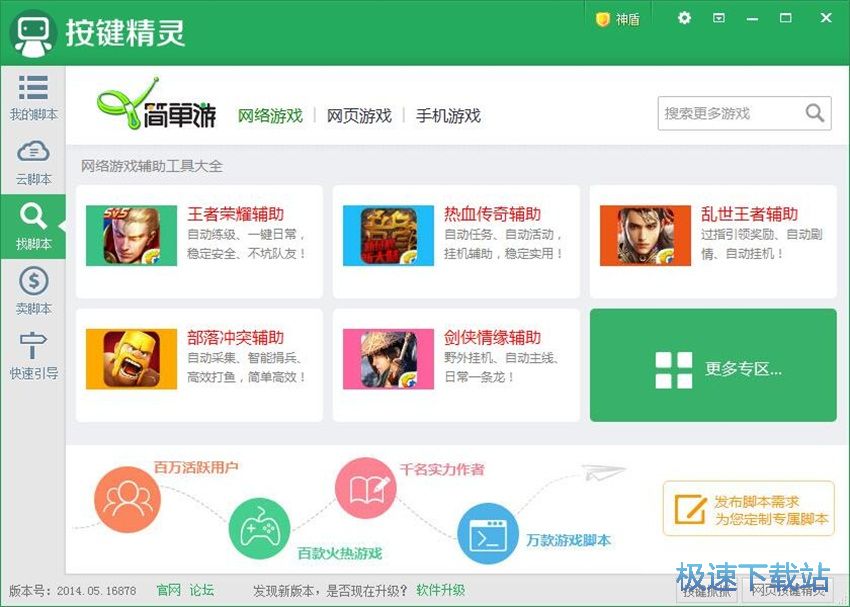Open the 乱世王者 game thumbnail

(x=645, y=235)
